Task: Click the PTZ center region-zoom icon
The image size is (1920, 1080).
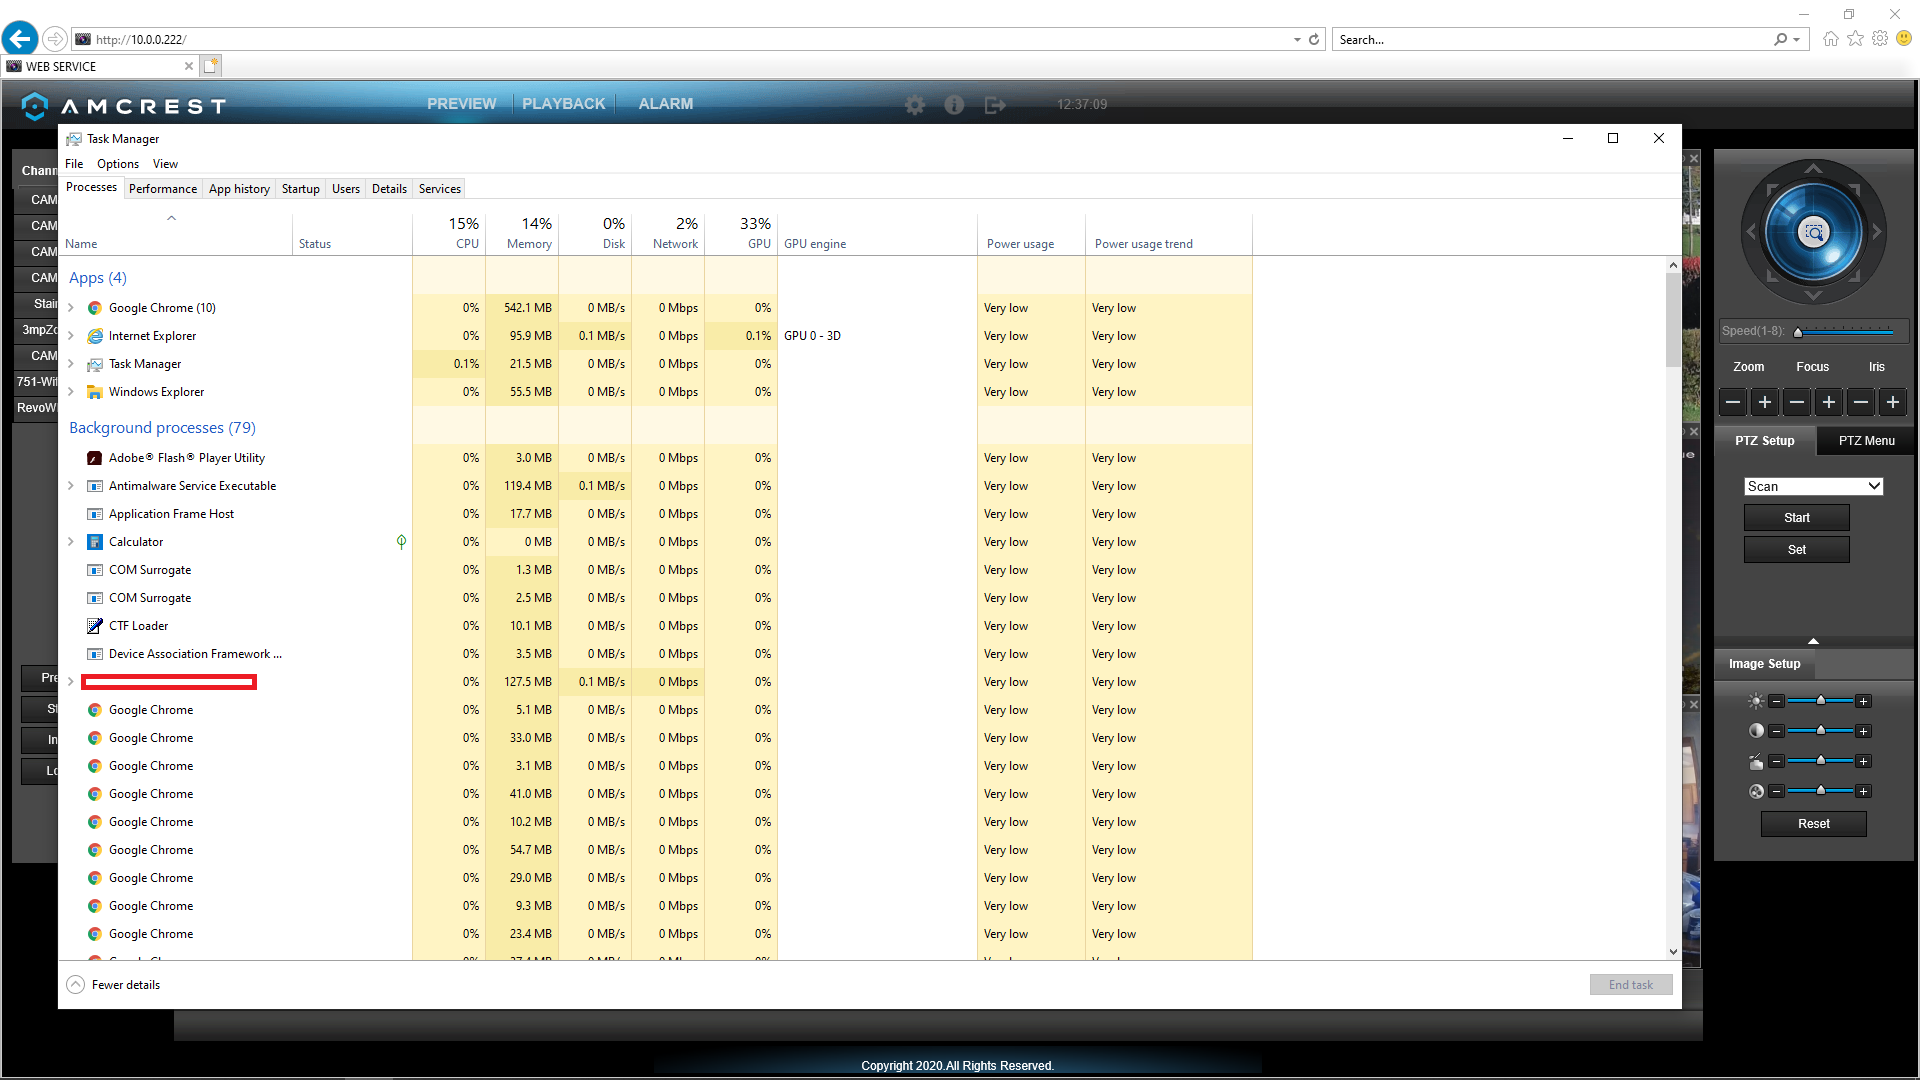Action: tap(1813, 232)
